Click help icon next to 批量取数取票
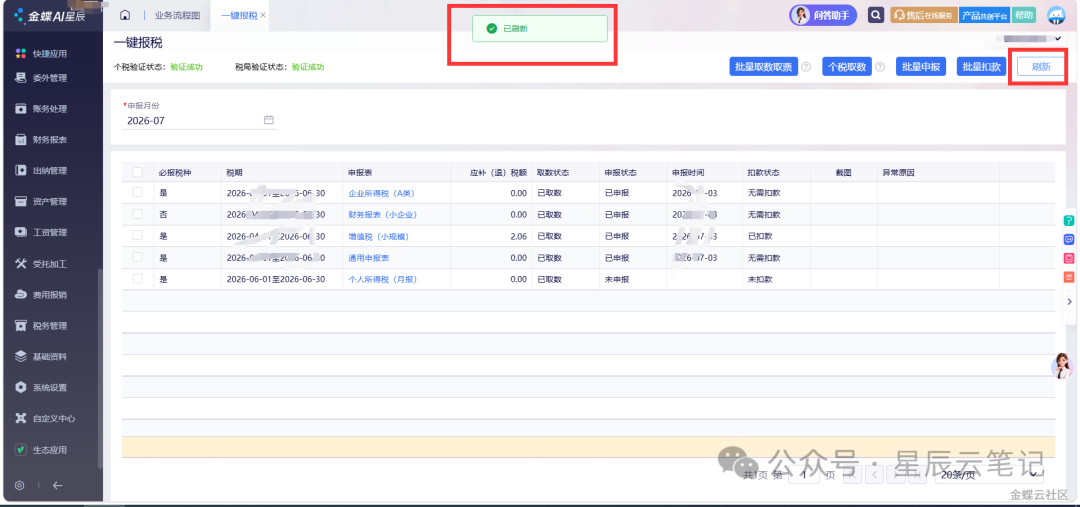This screenshot has width=1080, height=507. click(805, 67)
